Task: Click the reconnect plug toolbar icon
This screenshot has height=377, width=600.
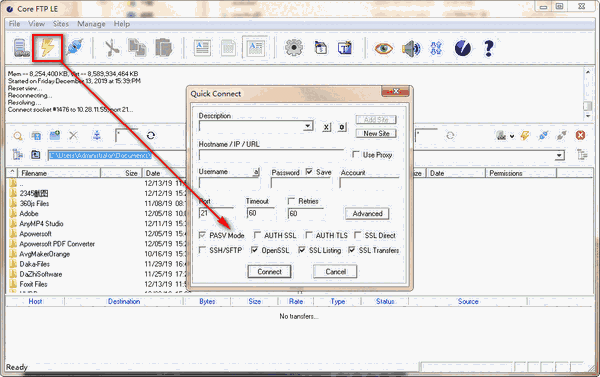Action: [75, 48]
